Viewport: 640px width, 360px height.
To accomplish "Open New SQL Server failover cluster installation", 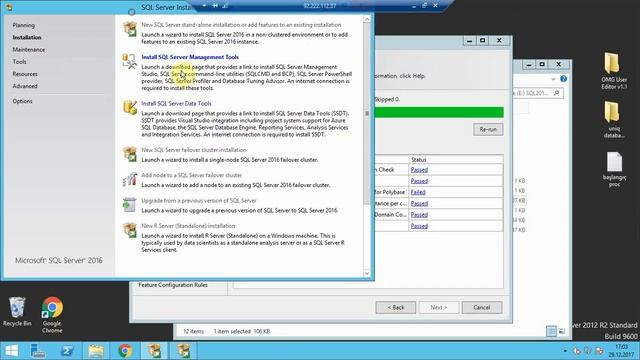I will coord(193,150).
